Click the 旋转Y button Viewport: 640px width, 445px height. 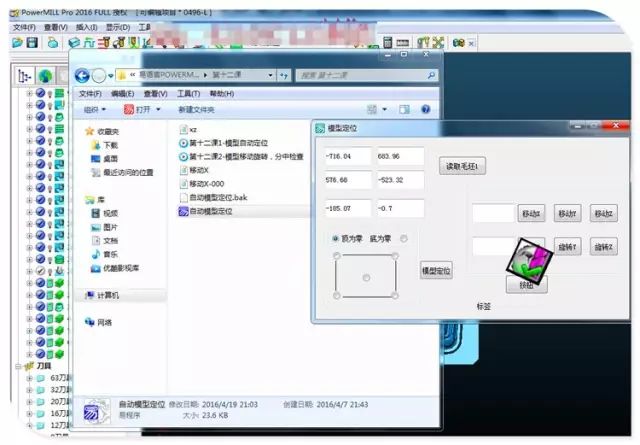pyautogui.click(x=567, y=247)
